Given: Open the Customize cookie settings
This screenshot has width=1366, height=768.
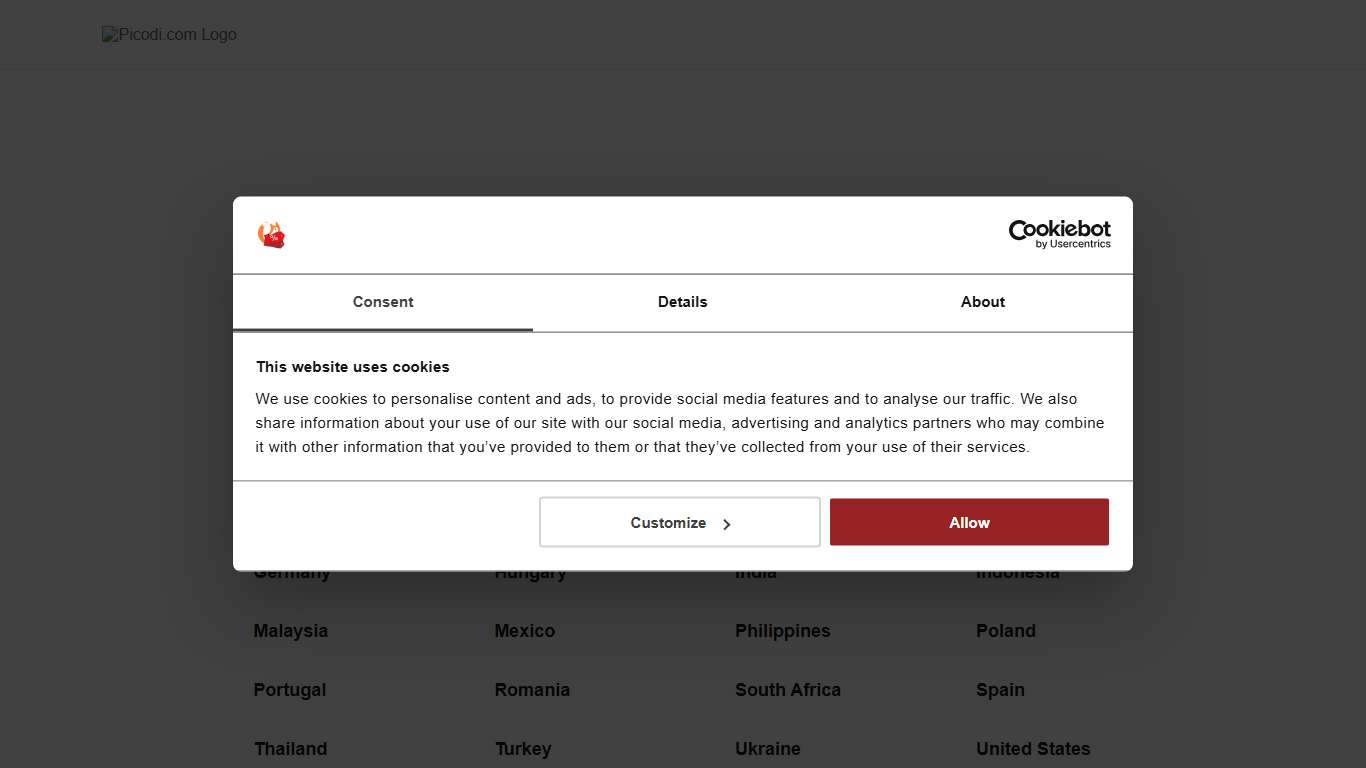Looking at the screenshot, I should coord(668,521).
